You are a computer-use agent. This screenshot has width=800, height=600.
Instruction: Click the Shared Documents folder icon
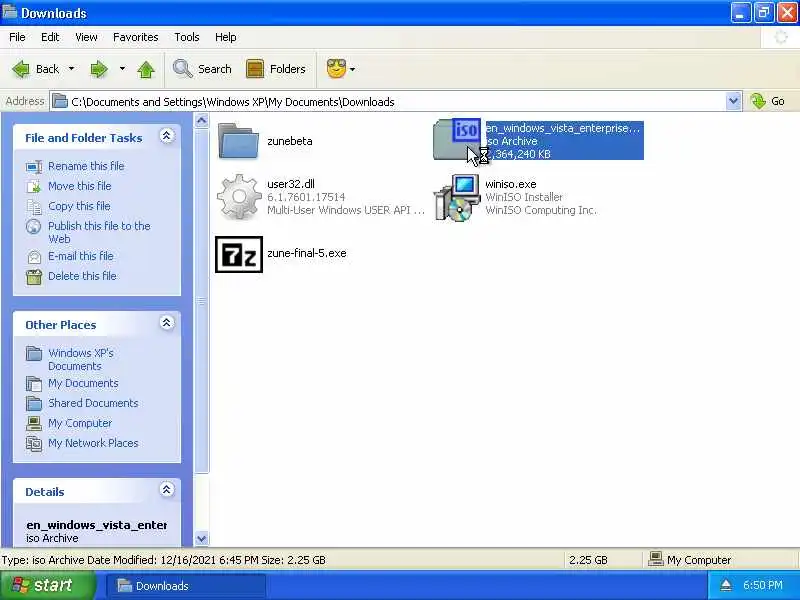(34, 403)
